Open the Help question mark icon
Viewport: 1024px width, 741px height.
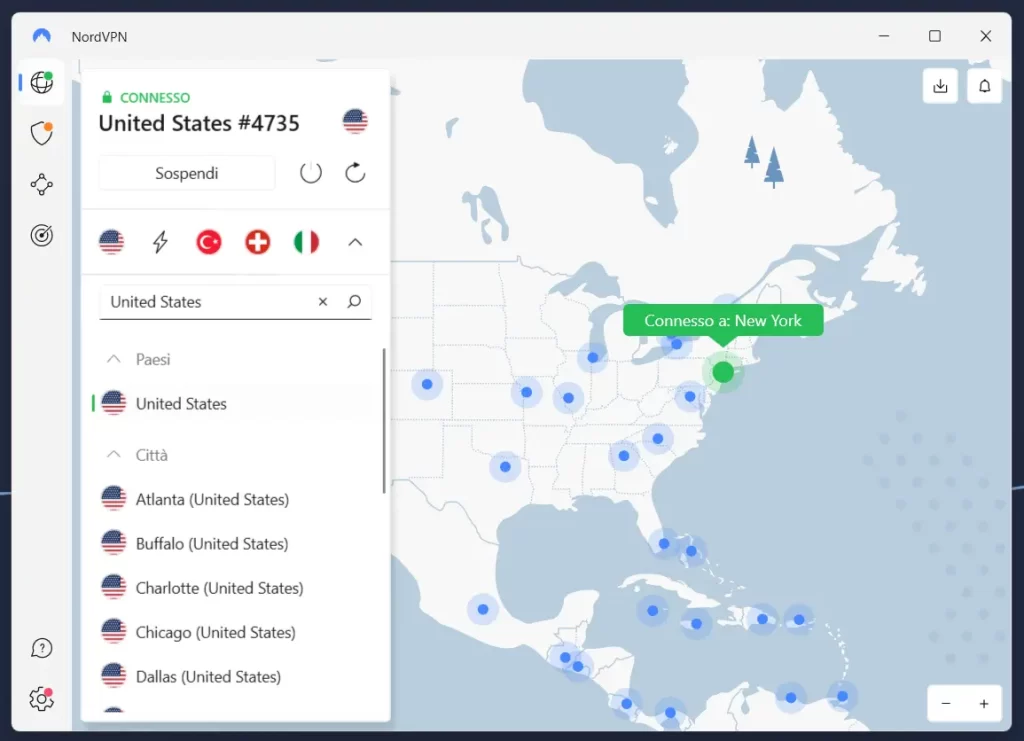pyautogui.click(x=42, y=648)
